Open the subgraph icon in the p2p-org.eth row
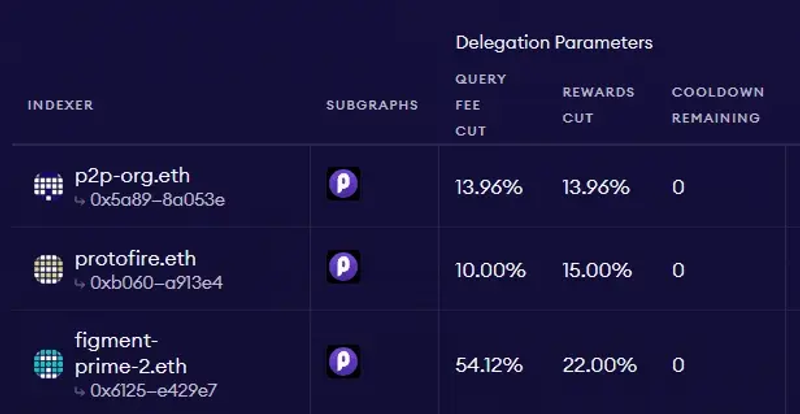800x414 pixels. 343,183
